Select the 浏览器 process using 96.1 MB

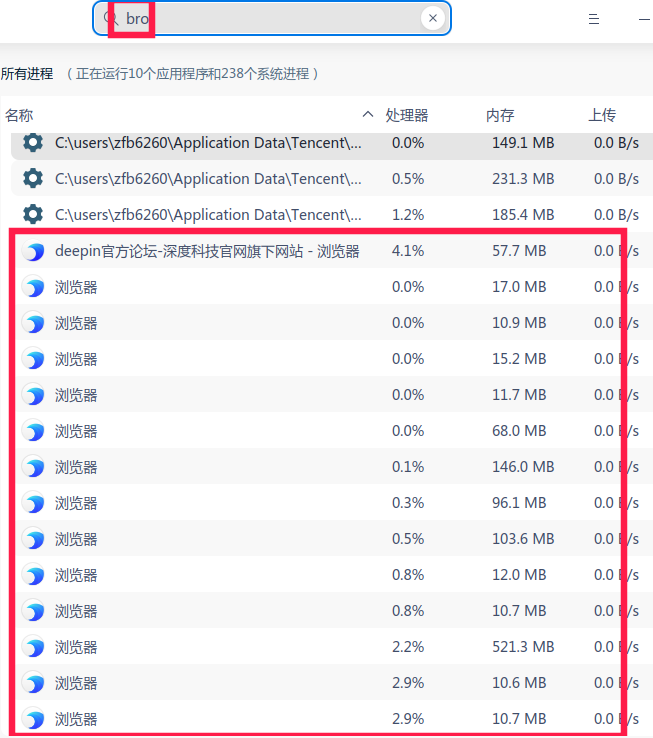[x=332, y=503]
